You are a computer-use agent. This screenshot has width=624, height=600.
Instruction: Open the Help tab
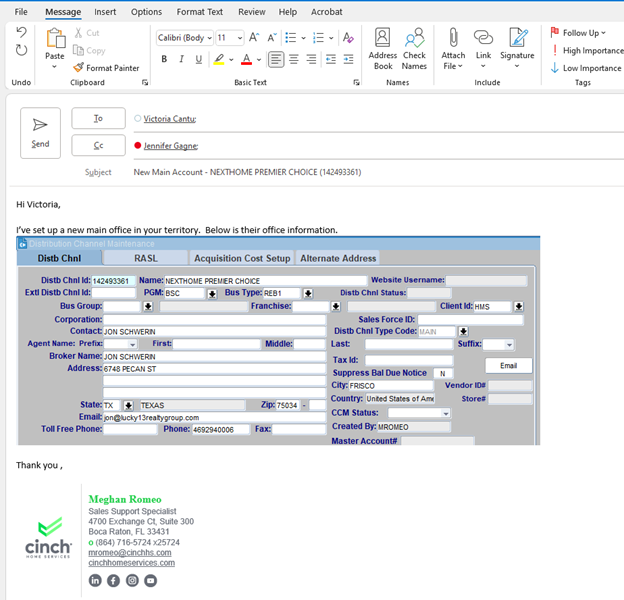288,12
